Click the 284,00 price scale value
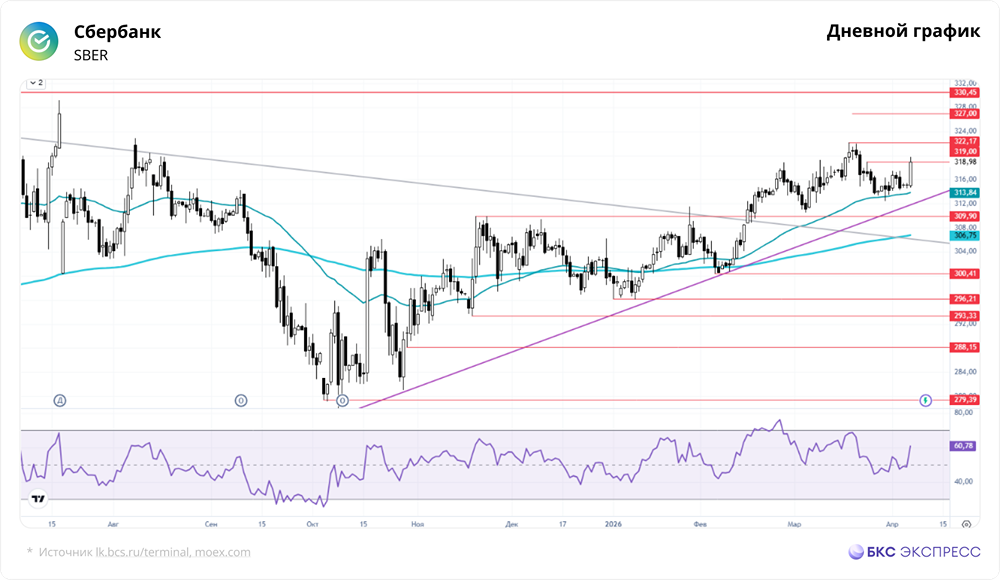This screenshot has height=580, width=1000. click(965, 371)
